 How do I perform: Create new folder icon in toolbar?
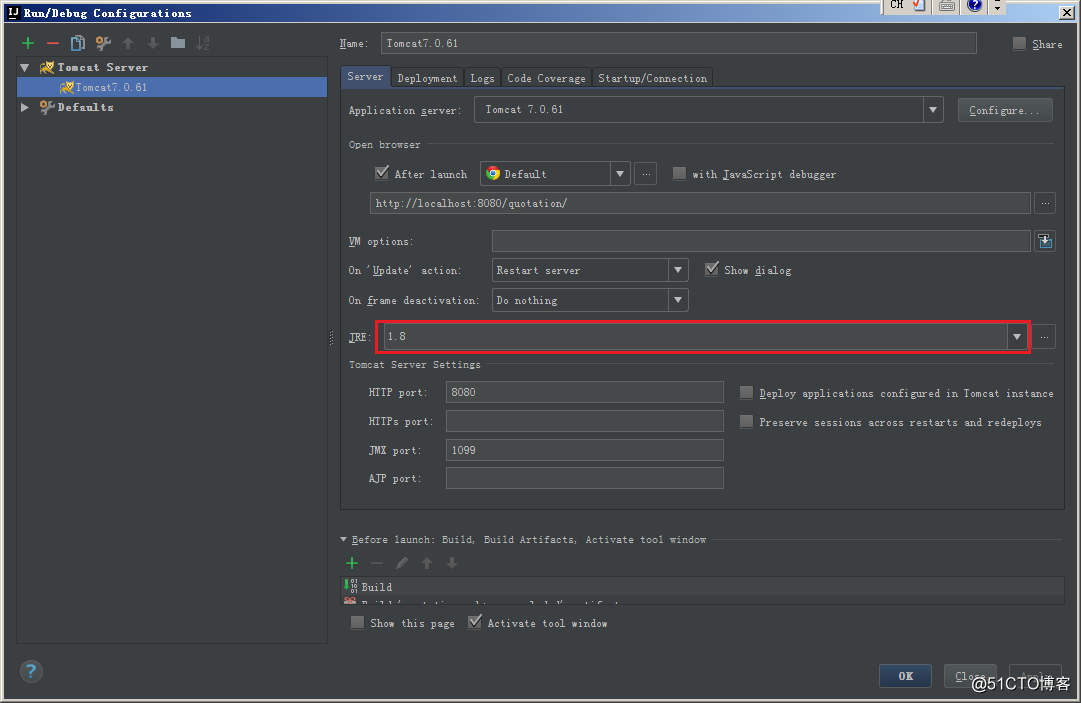point(178,43)
